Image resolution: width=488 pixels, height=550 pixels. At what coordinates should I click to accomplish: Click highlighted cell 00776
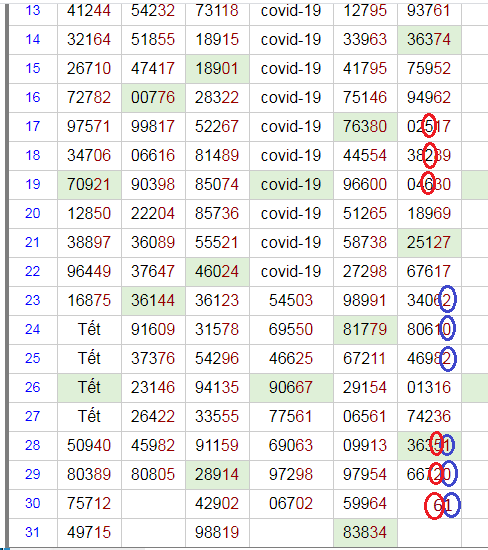tap(153, 98)
